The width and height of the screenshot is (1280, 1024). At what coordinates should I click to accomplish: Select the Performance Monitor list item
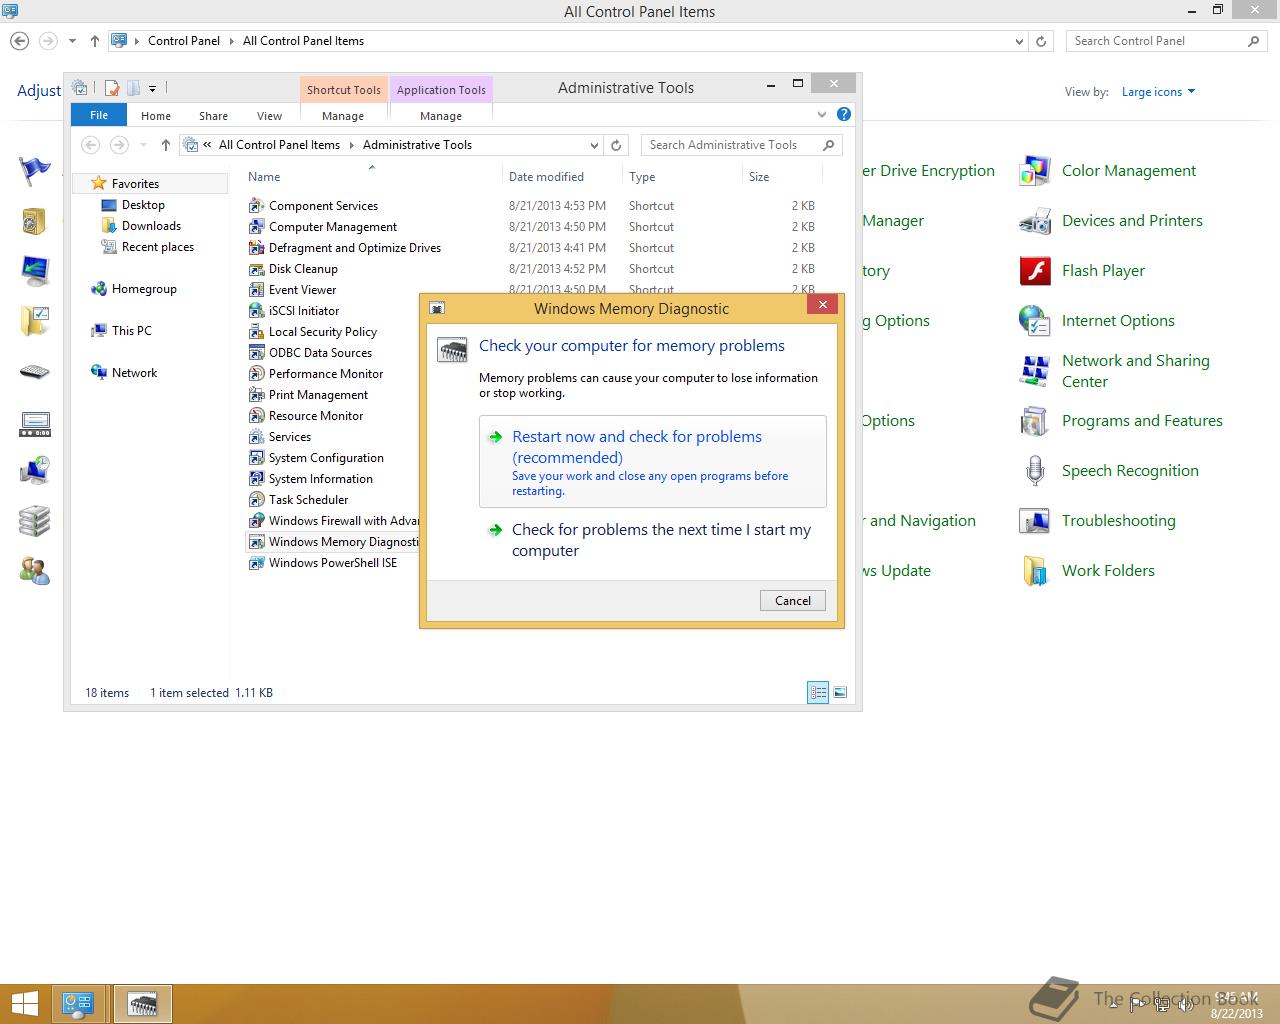coord(326,374)
